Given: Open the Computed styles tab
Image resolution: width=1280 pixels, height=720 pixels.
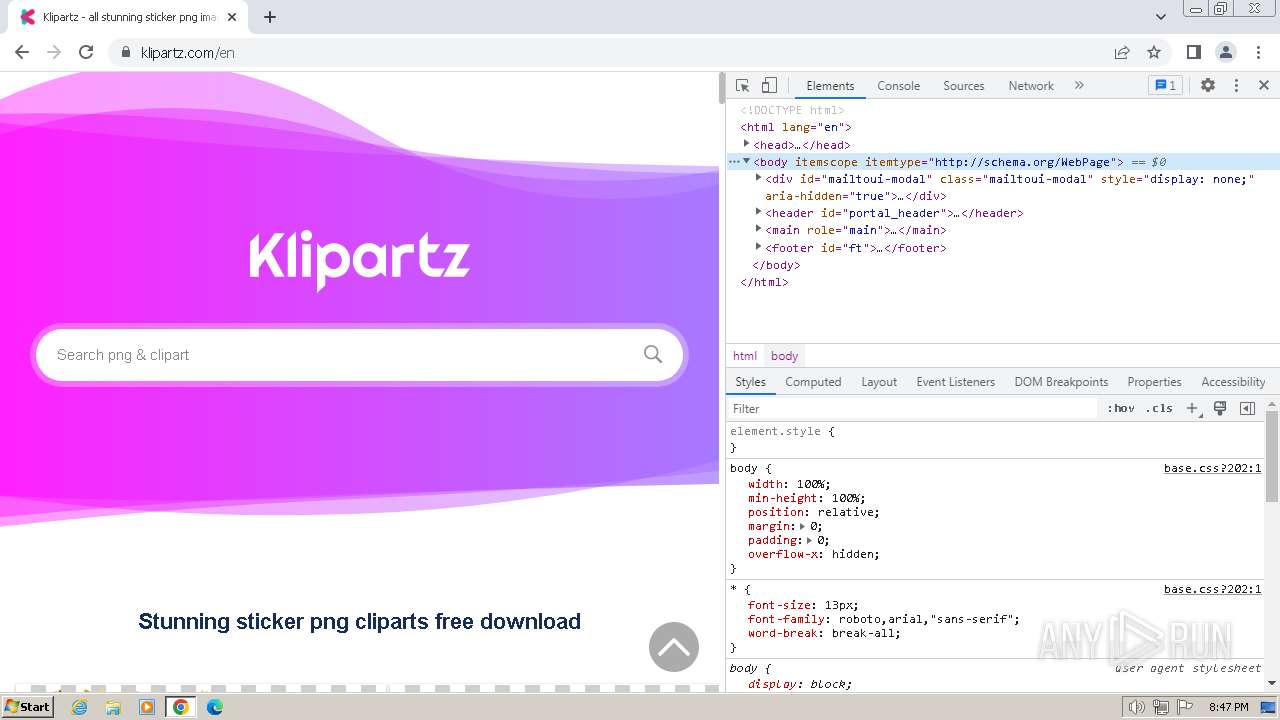Looking at the screenshot, I should [x=813, y=382].
